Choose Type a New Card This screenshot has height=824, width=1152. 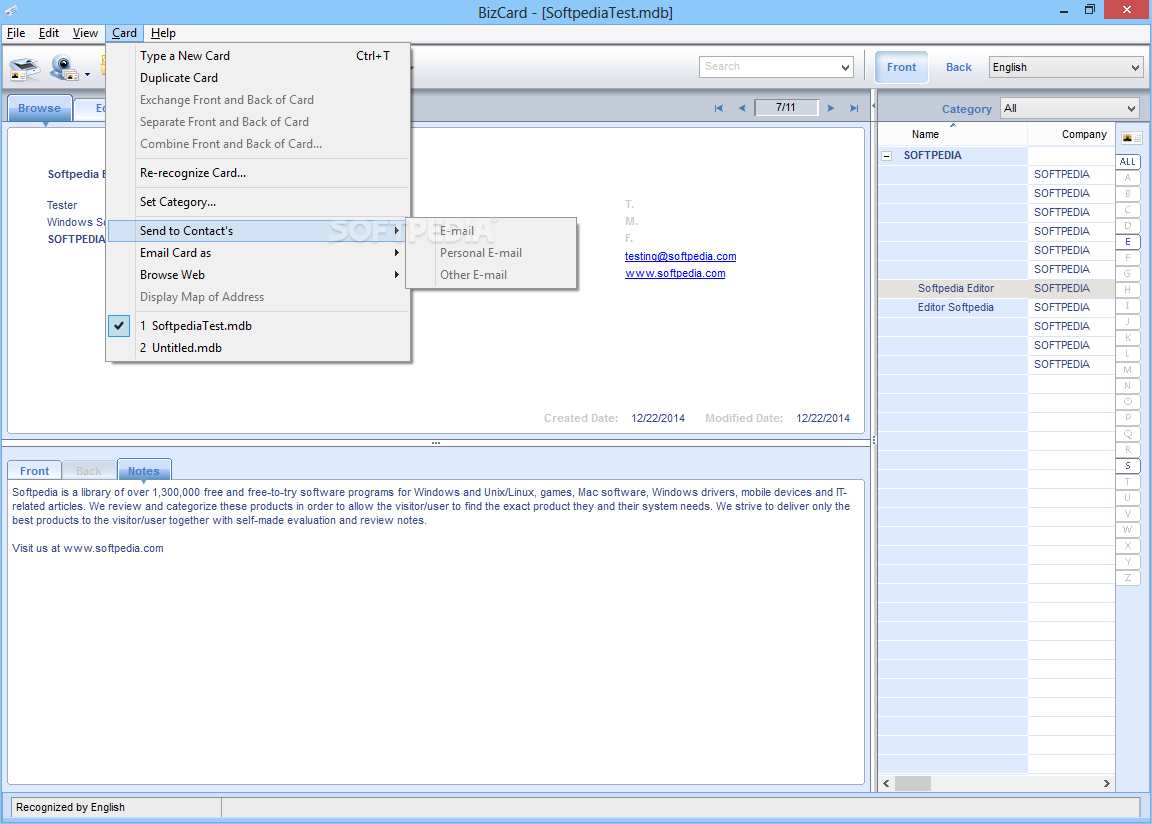(x=257, y=56)
